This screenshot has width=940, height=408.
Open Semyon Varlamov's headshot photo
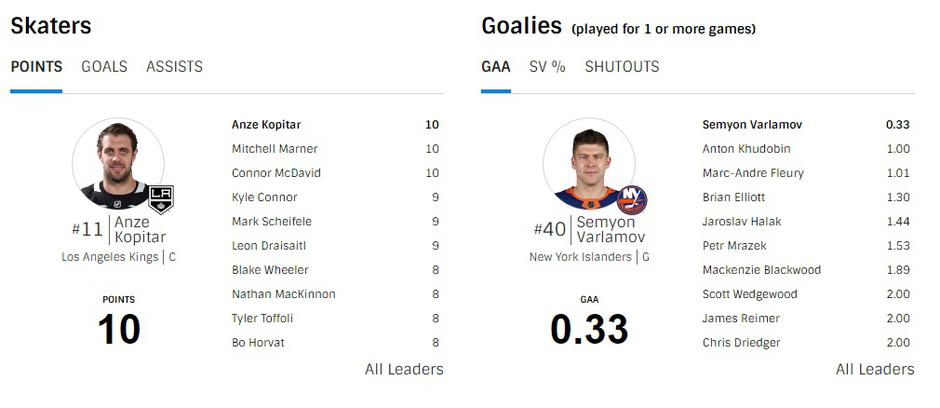pyautogui.click(x=588, y=165)
